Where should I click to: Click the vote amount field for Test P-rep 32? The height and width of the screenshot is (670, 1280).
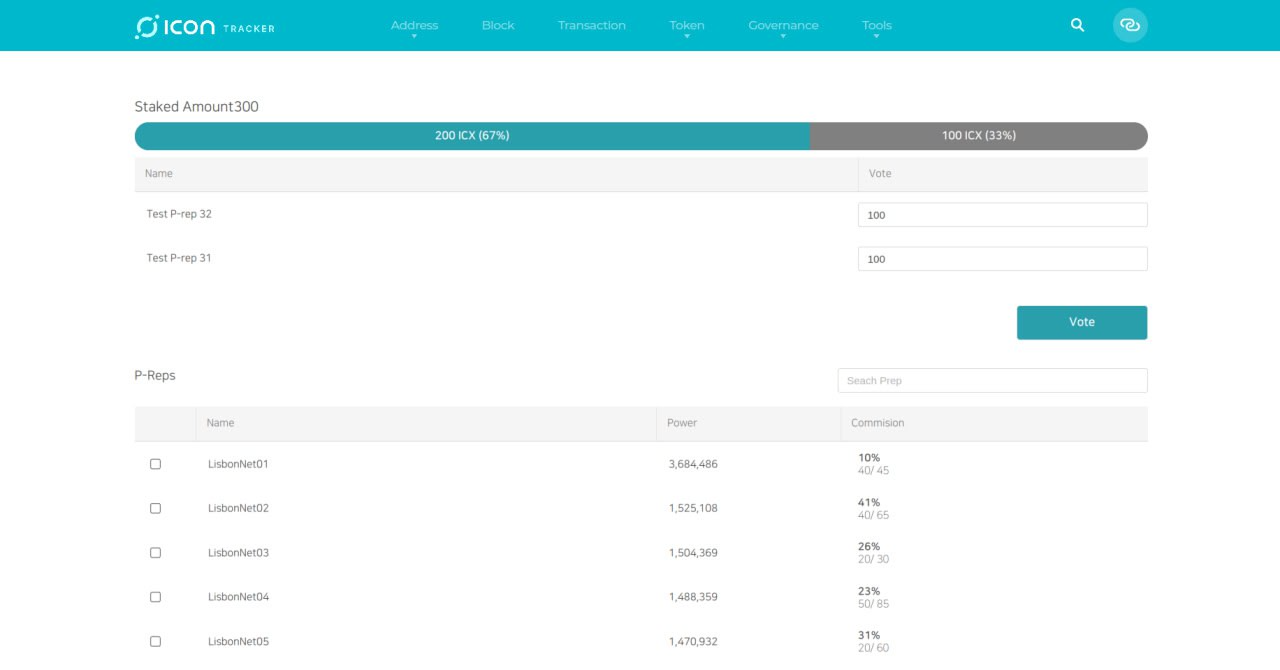pyautogui.click(x=1002, y=215)
